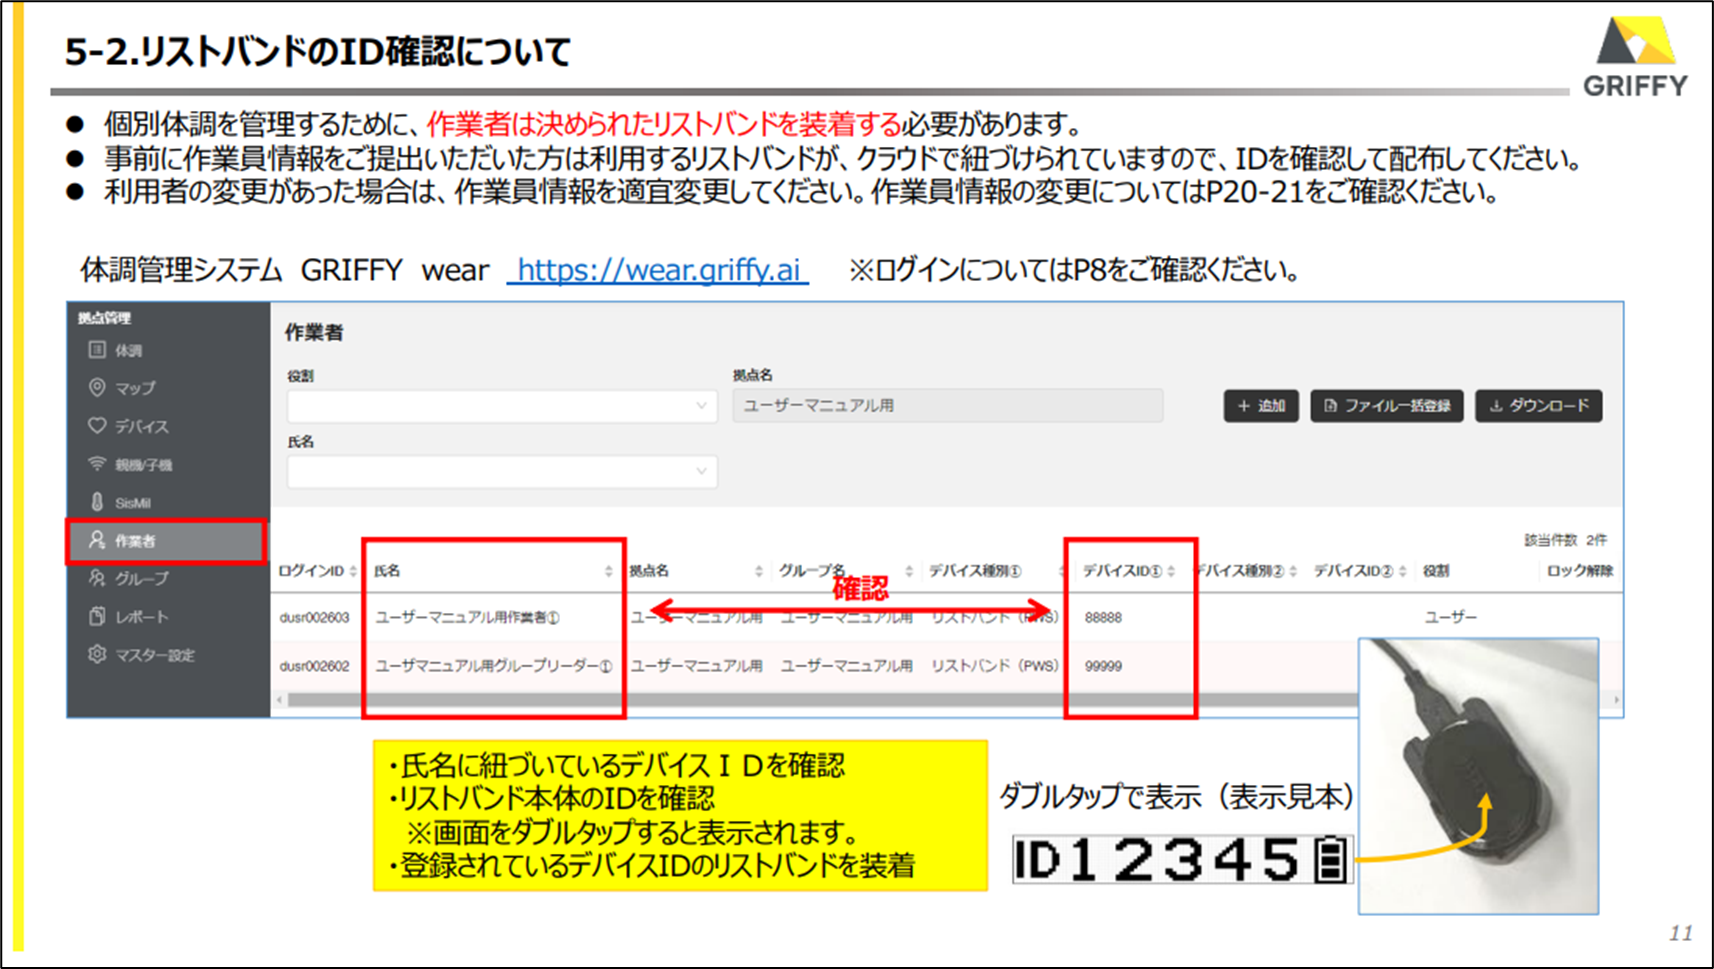
Task: Select the 作業者 menu item in sidebar
Action: coord(166,541)
